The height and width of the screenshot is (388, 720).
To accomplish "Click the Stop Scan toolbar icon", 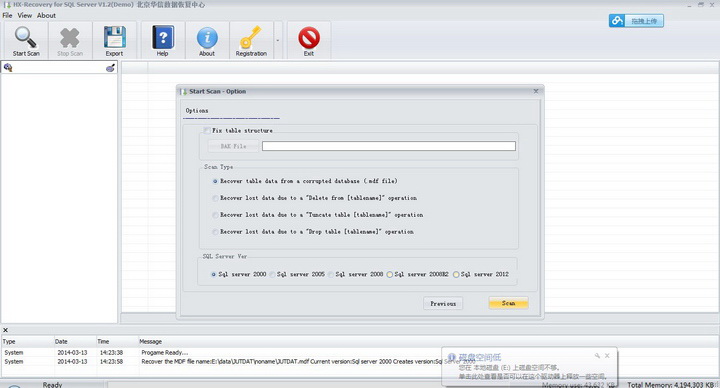I will point(70,38).
